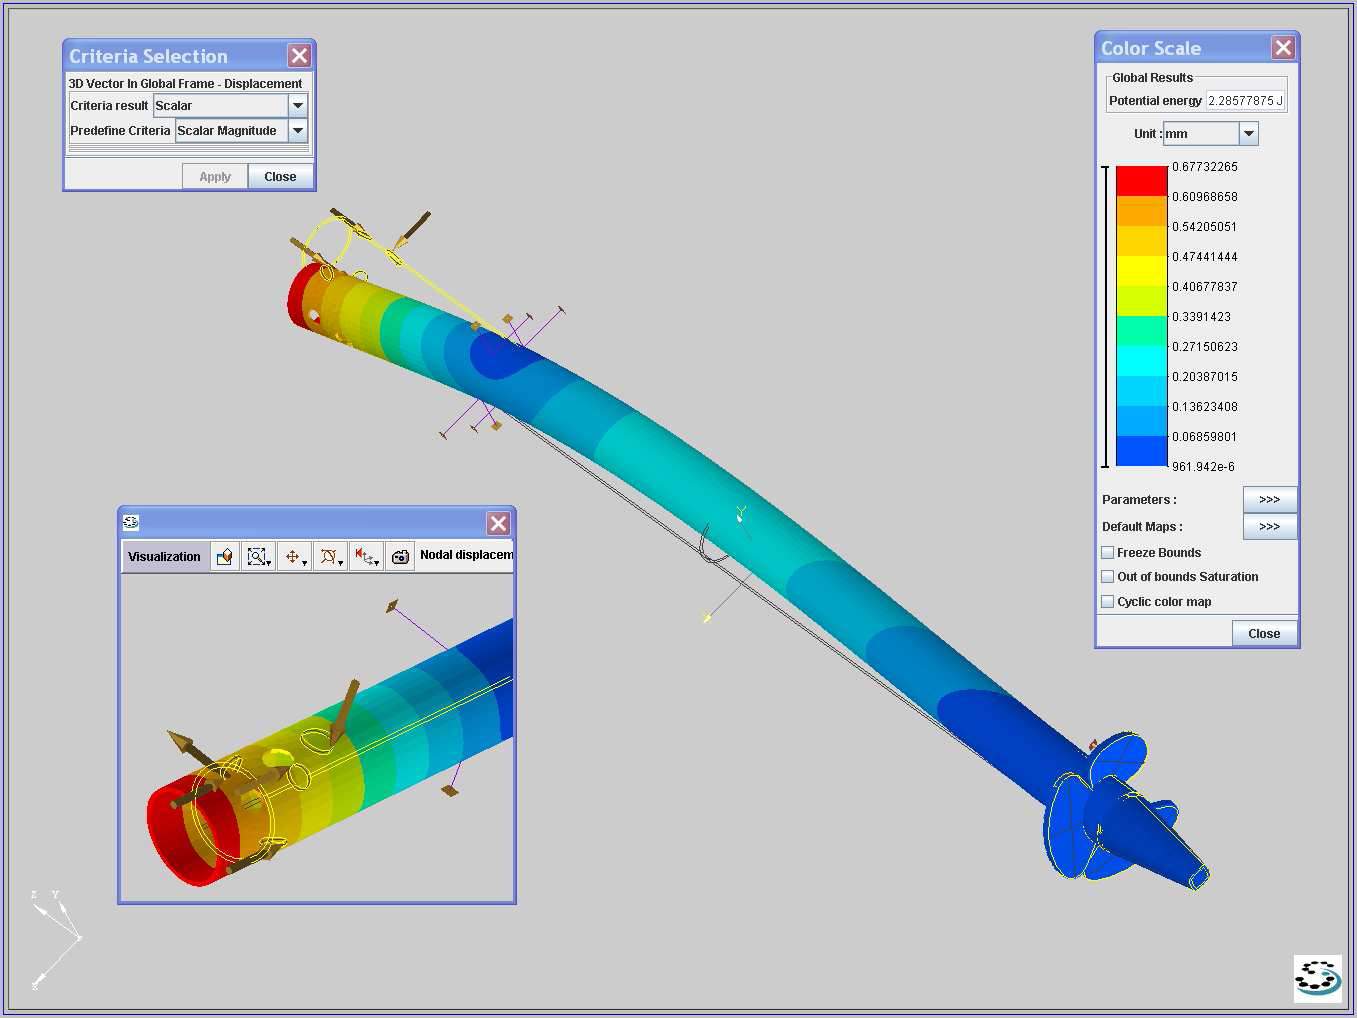This screenshot has height=1018, width=1357.
Task: Click the red color band in scale
Action: (x=1141, y=181)
